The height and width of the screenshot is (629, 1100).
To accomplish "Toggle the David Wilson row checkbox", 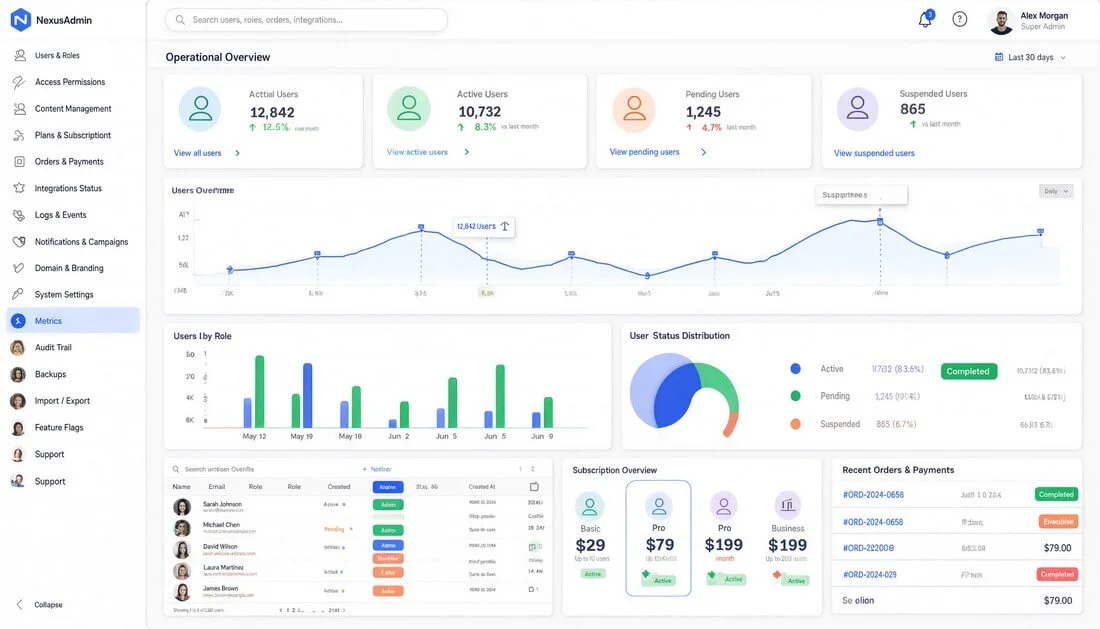I will click(x=532, y=547).
